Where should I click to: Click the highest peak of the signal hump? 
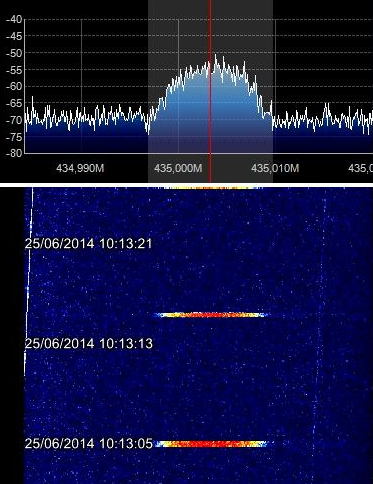click(216, 55)
